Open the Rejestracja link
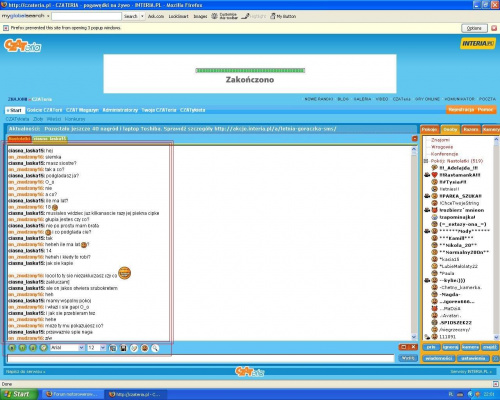This screenshot has width=500, height=400. click(x=461, y=110)
